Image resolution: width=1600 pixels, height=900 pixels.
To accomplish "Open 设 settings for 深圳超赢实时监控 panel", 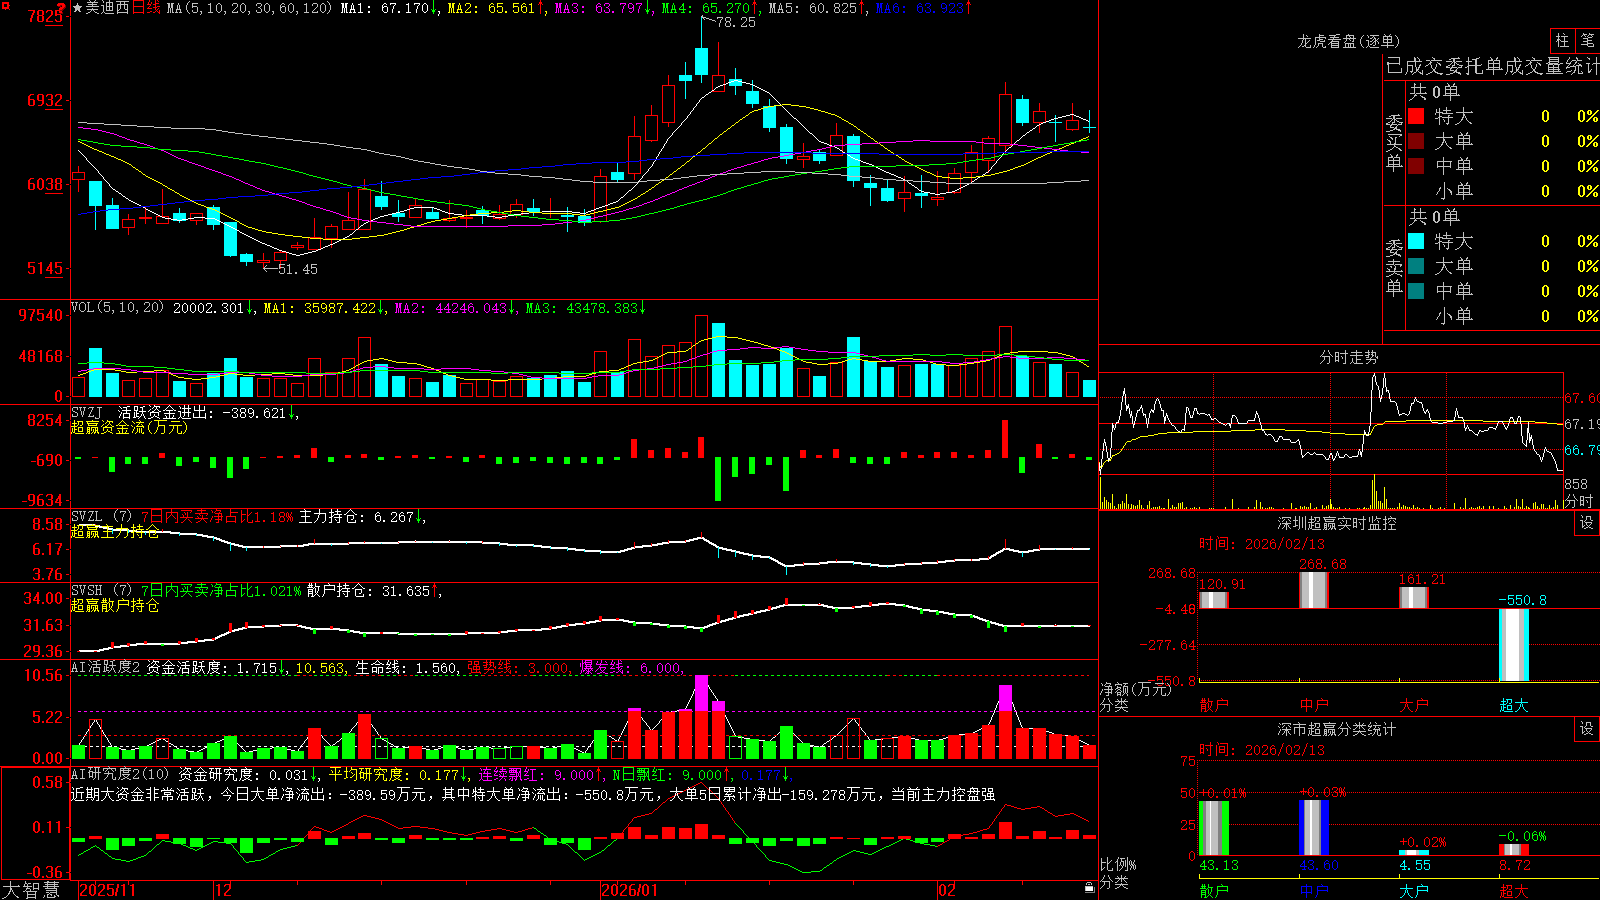I will coord(1587,523).
